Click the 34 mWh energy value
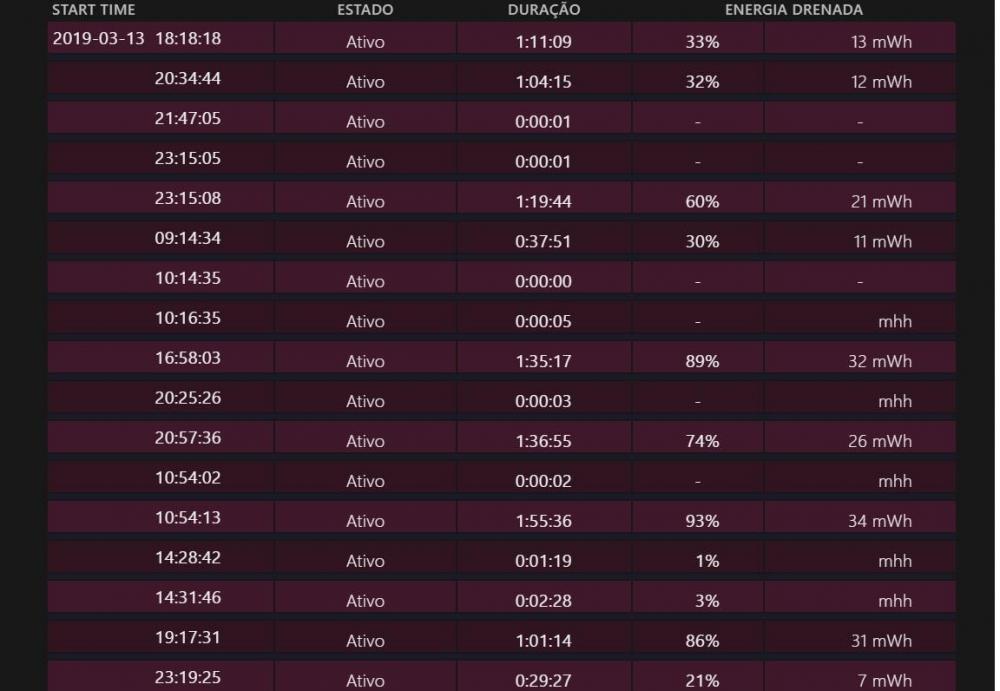The height and width of the screenshot is (691, 1000). 880,521
